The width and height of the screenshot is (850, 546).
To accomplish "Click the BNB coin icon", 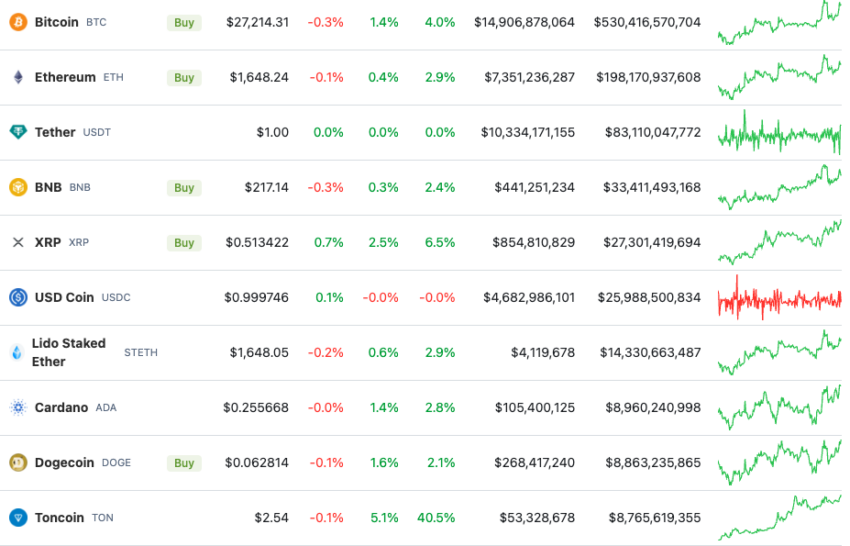I will tap(18, 188).
